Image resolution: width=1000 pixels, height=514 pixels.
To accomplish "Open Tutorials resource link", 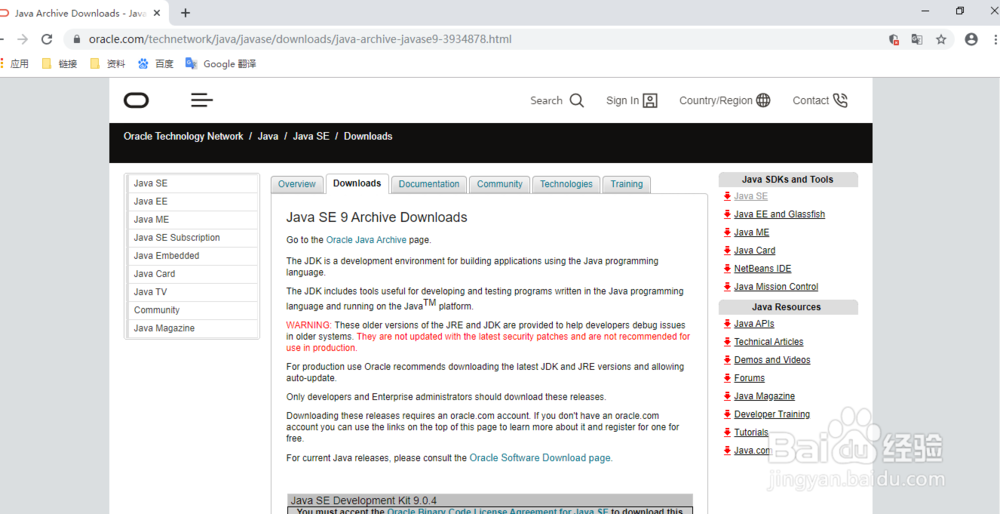I will pyautogui.click(x=751, y=432).
